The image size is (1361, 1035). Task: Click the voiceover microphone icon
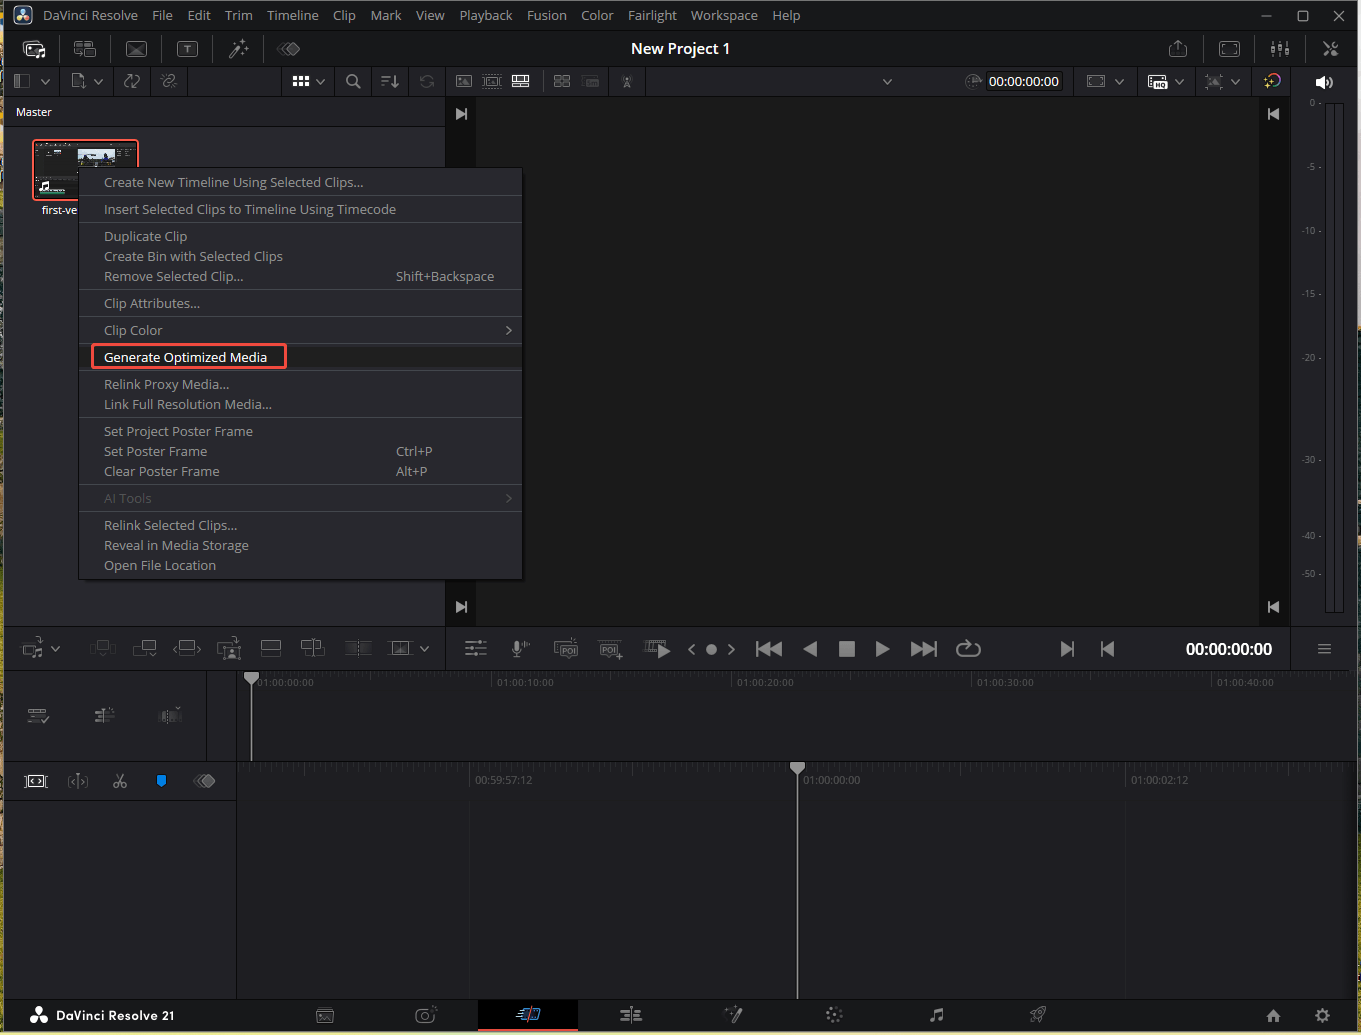point(520,649)
